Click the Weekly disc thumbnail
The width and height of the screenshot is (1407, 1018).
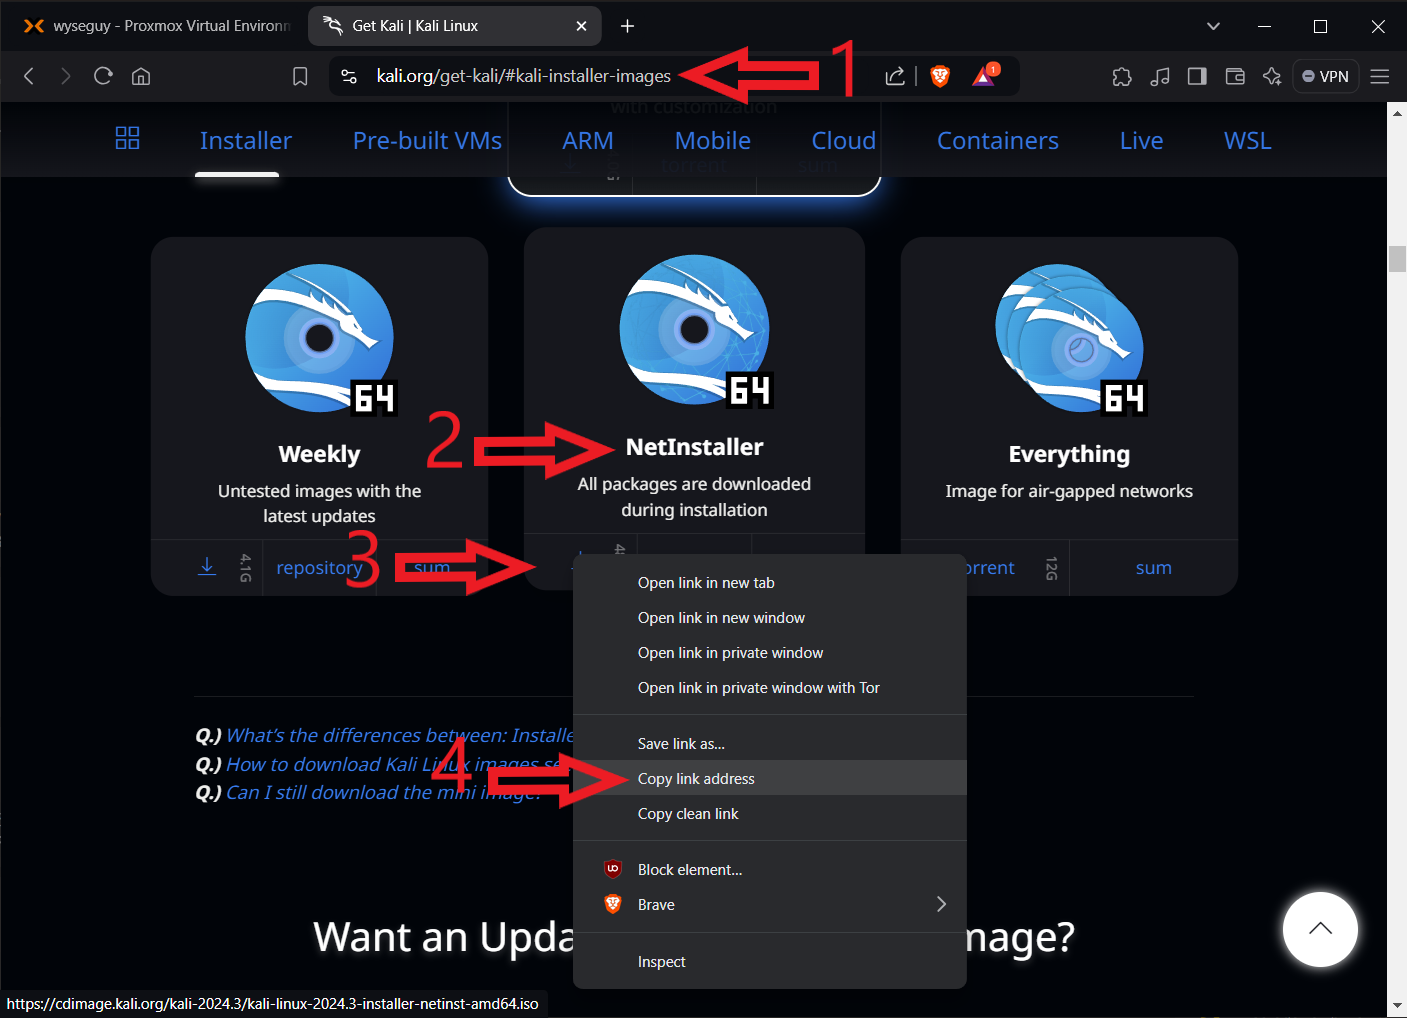click(321, 339)
